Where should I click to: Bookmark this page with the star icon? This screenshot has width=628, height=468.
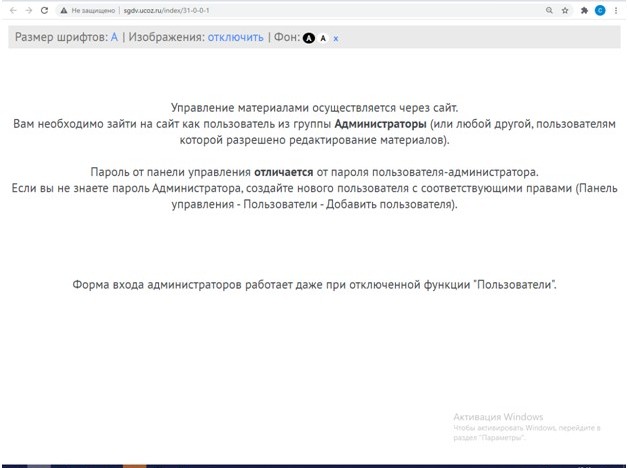tap(566, 10)
